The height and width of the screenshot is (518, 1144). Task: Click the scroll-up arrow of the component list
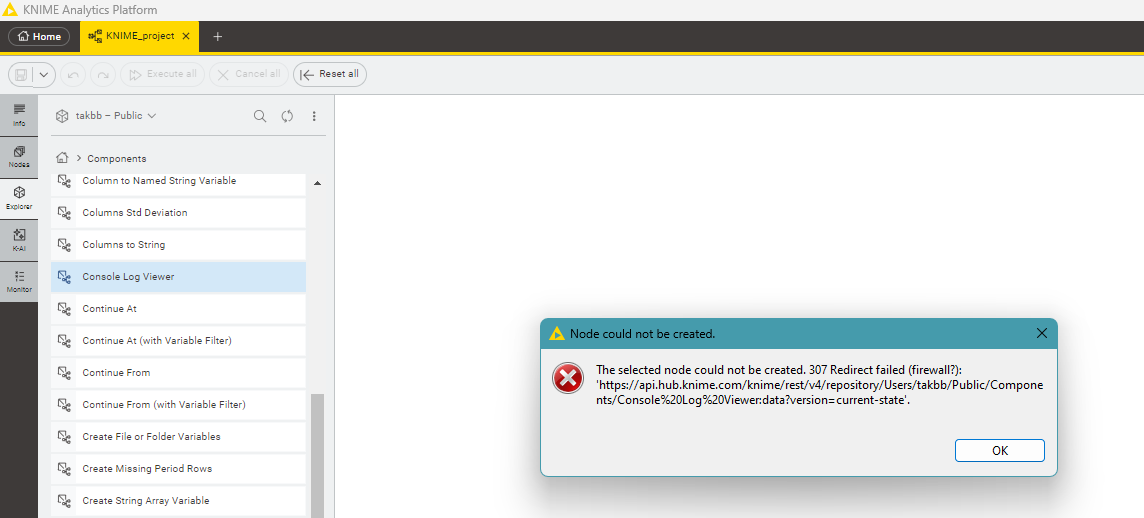click(x=317, y=183)
